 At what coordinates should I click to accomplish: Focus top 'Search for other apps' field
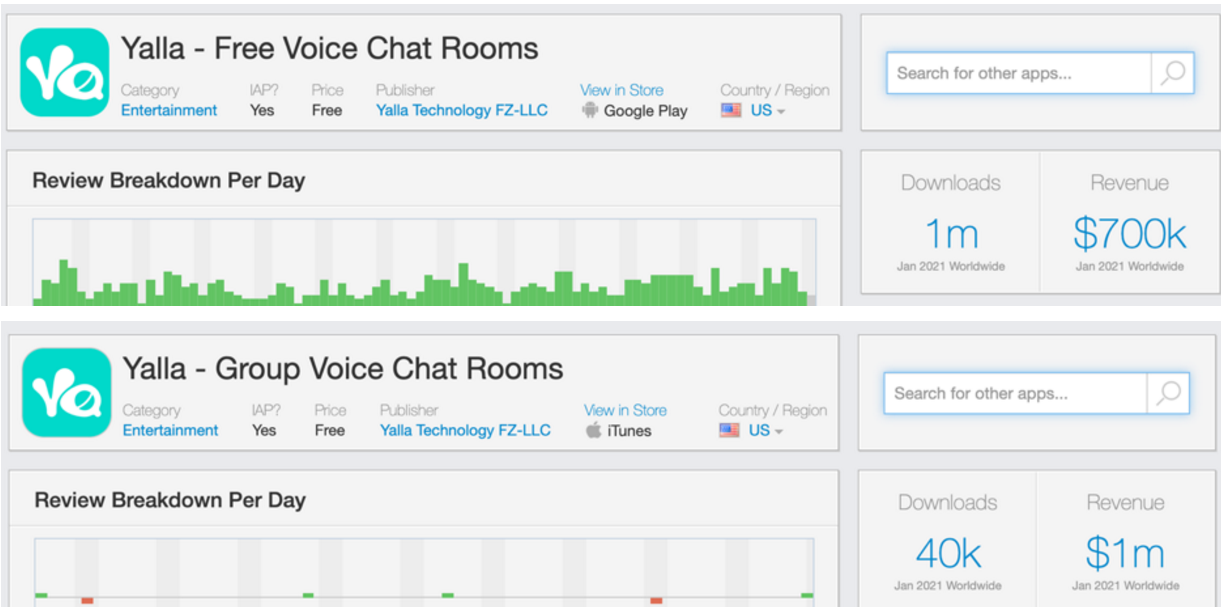(1019, 73)
